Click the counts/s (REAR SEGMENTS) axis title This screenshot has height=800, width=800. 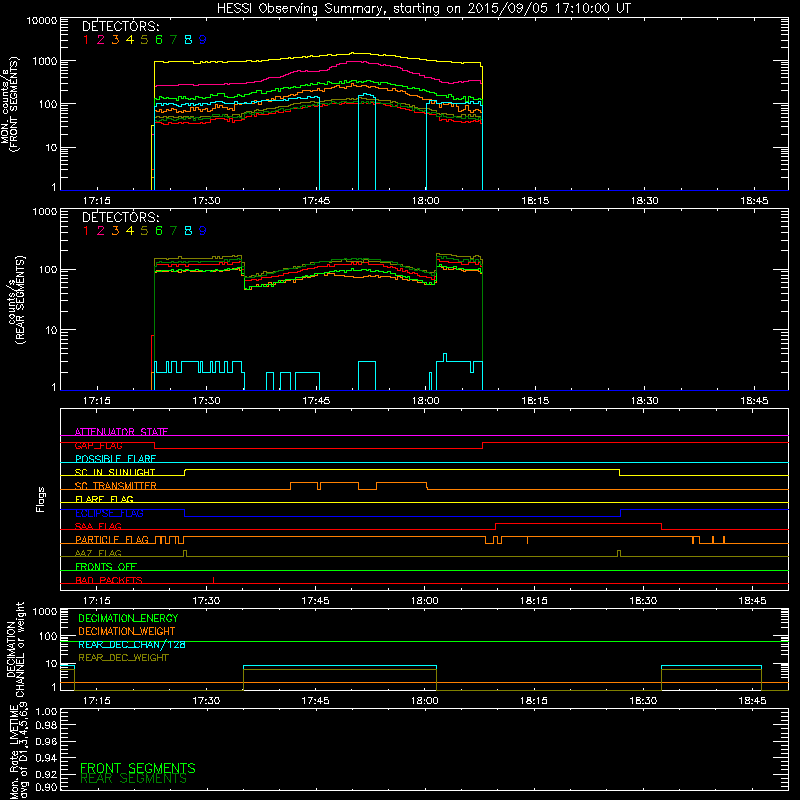tap(16, 299)
